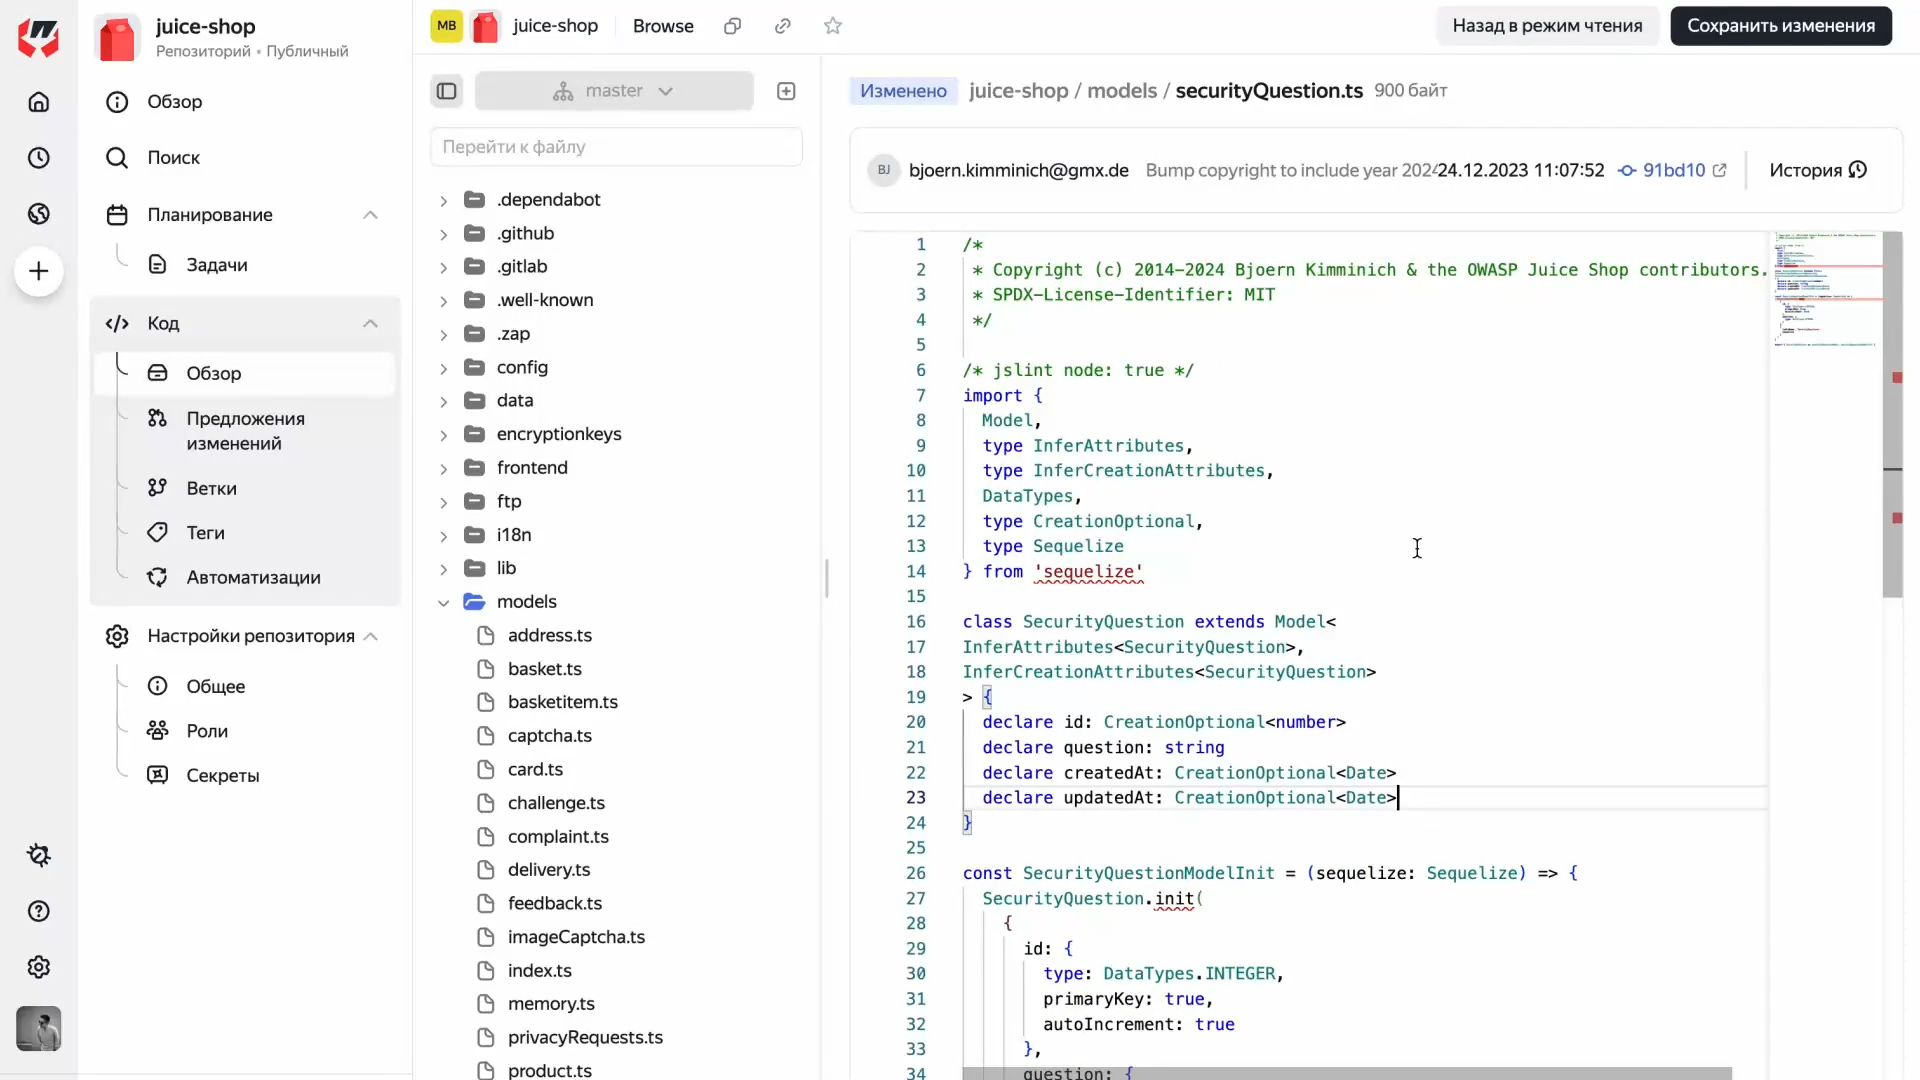Image resolution: width=1920 pixels, height=1080 pixels.
Task: Star the juice-shop repository
Action: pyautogui.click(x=833, y=26)
